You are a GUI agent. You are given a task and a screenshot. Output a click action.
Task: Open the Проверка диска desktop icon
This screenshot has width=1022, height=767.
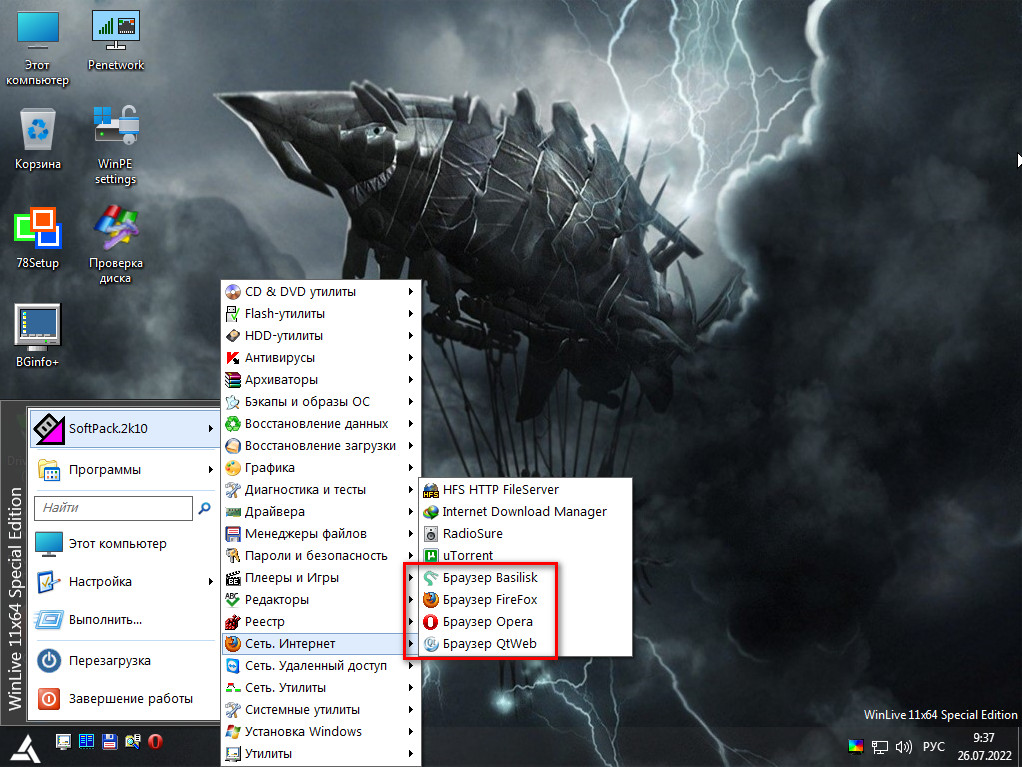point(115,245)
